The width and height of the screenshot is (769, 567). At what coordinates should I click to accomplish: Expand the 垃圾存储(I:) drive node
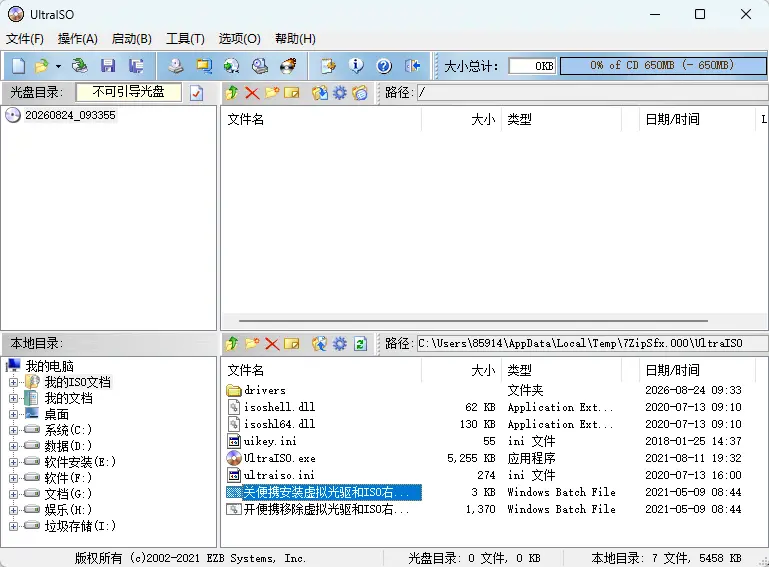point(13,526)
